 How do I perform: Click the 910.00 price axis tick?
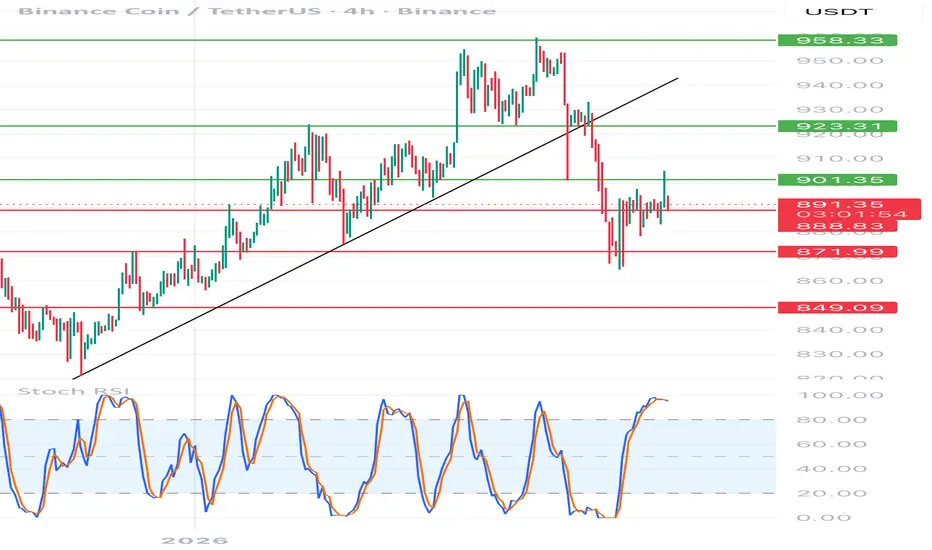pos(839,159)
